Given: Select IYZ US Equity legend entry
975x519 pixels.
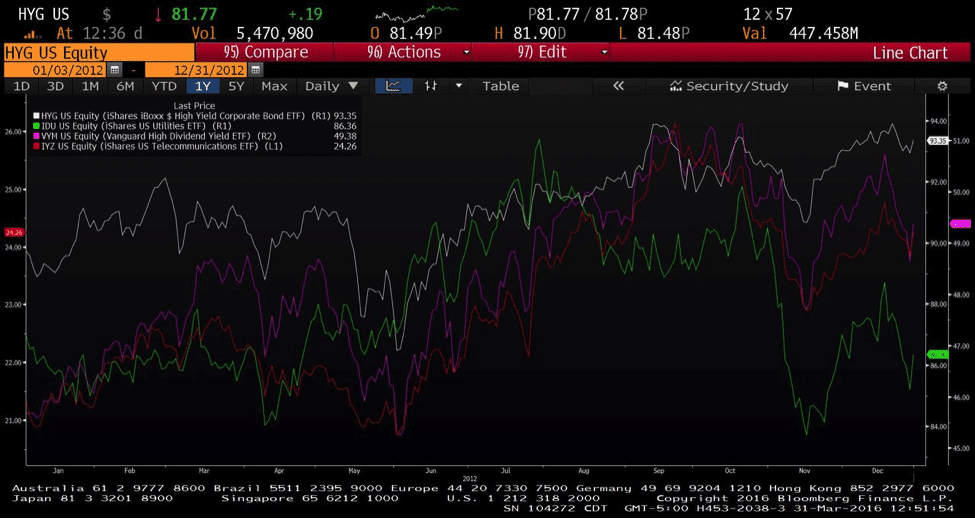Looking at the screenshot, I should click(195, 145).
